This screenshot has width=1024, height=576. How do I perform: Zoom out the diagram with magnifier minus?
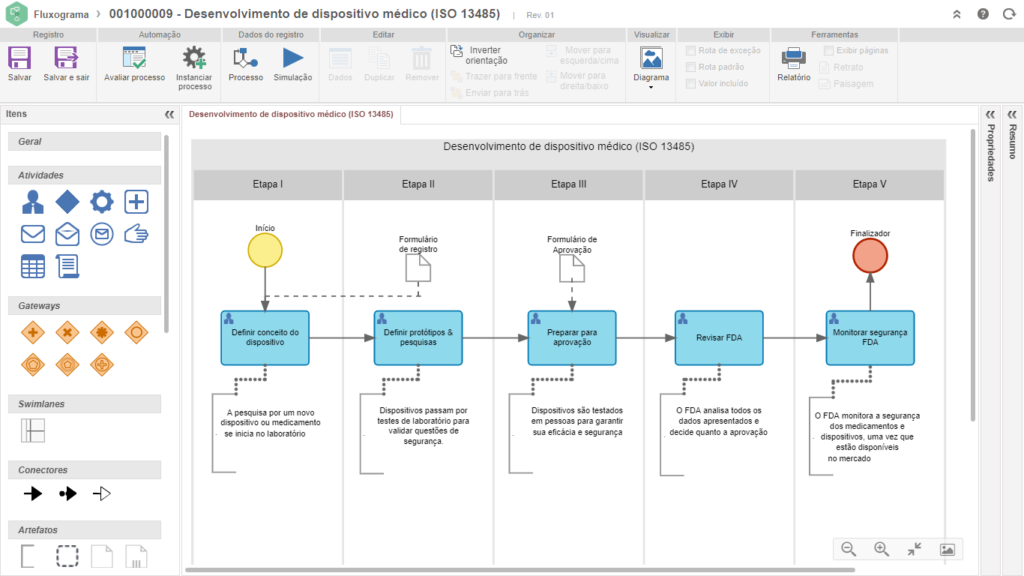[849, 549]
